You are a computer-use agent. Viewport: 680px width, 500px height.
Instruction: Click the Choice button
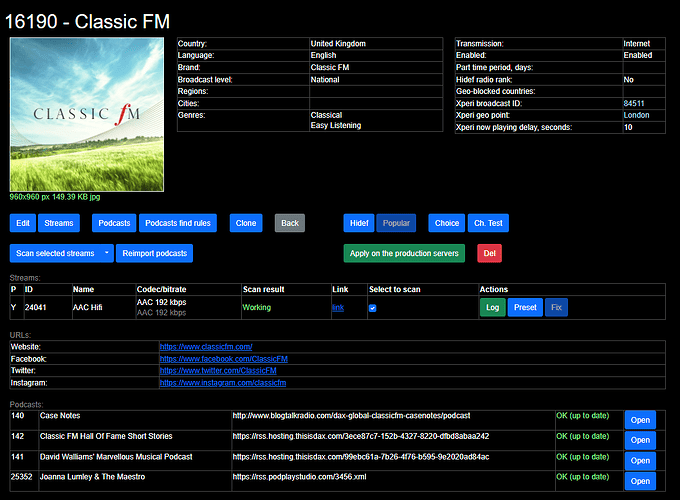(x=447, y=223)
